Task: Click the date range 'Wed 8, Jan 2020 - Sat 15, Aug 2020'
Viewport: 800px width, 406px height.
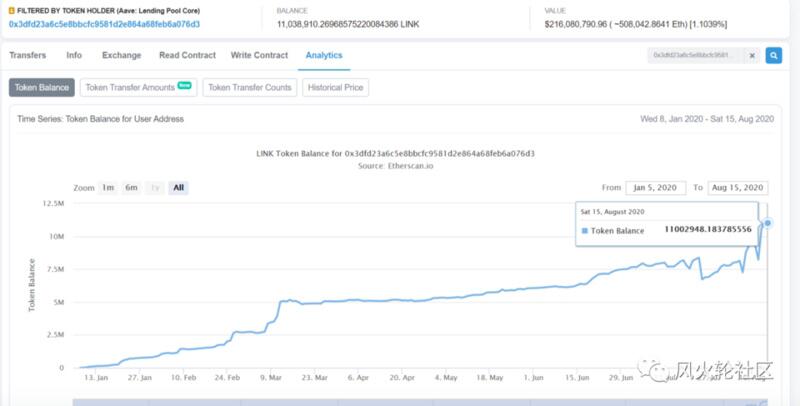Action: [x=707, y=119]
